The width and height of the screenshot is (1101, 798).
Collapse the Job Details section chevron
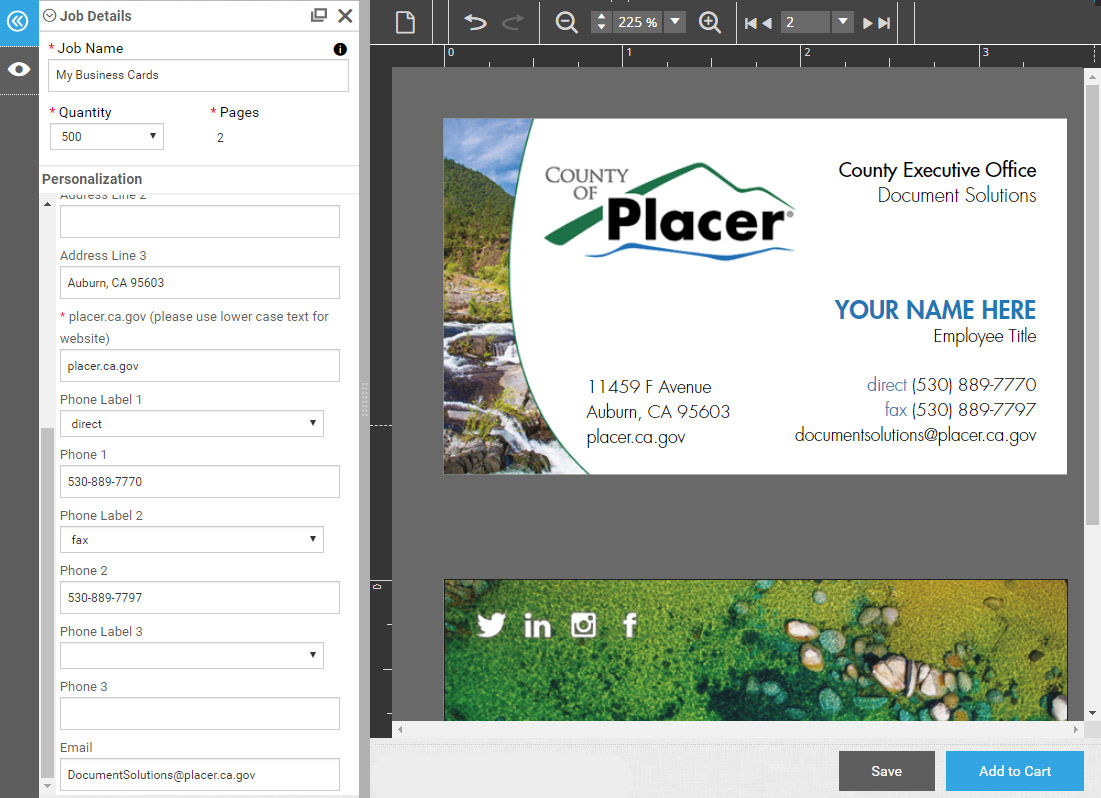pyautogui.click(x=49, y=15)
